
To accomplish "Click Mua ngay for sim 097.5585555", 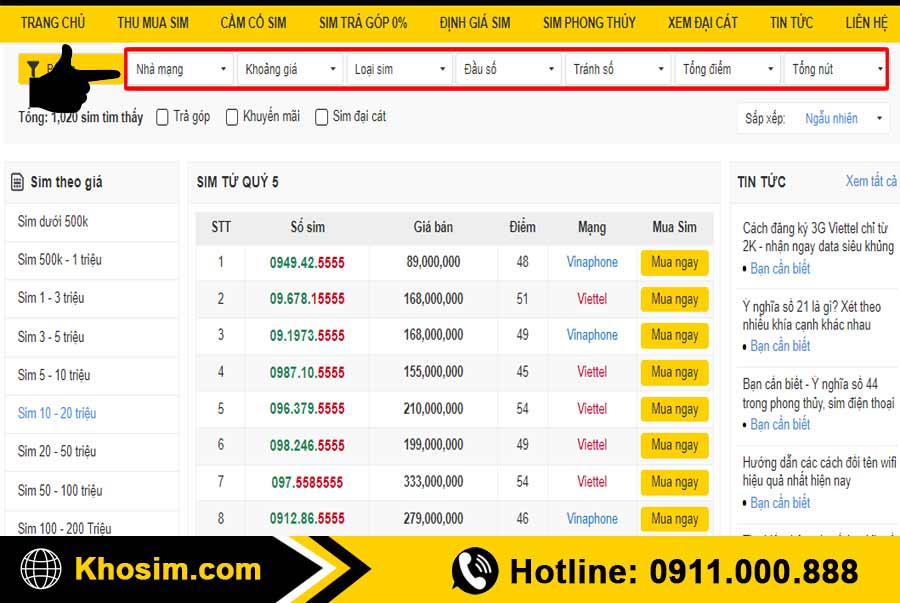I will tap(674, 482).
